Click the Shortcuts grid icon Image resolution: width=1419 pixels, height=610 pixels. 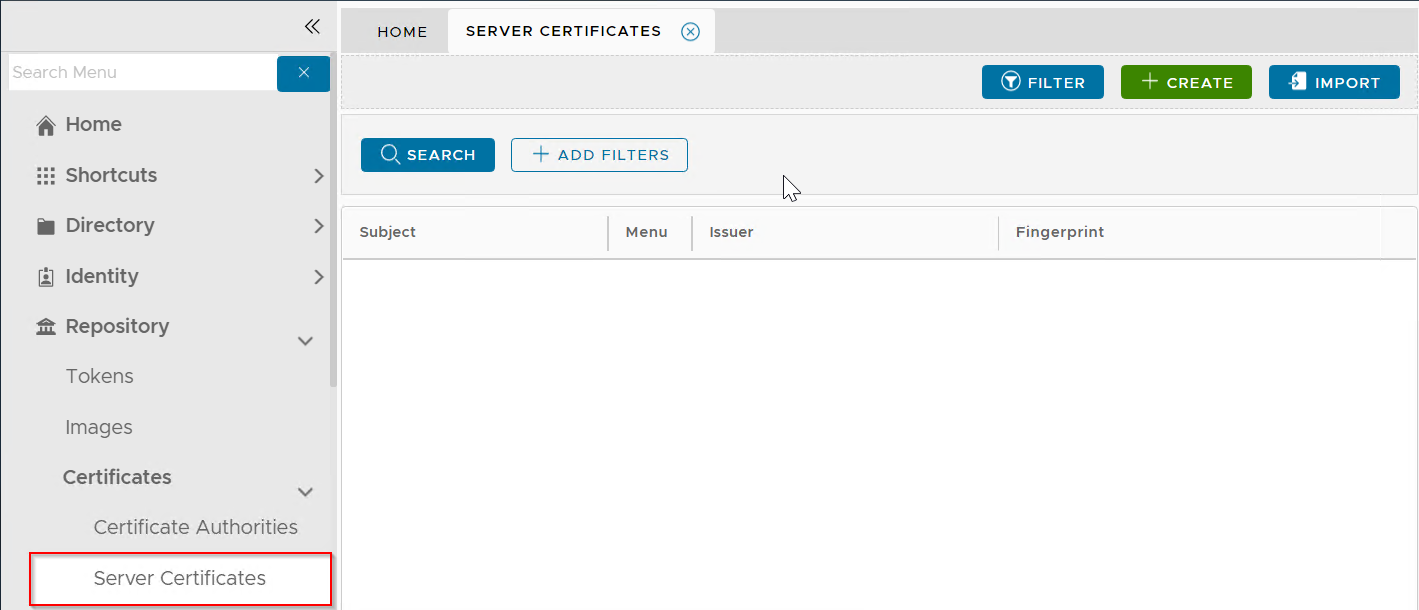(45, 176)
